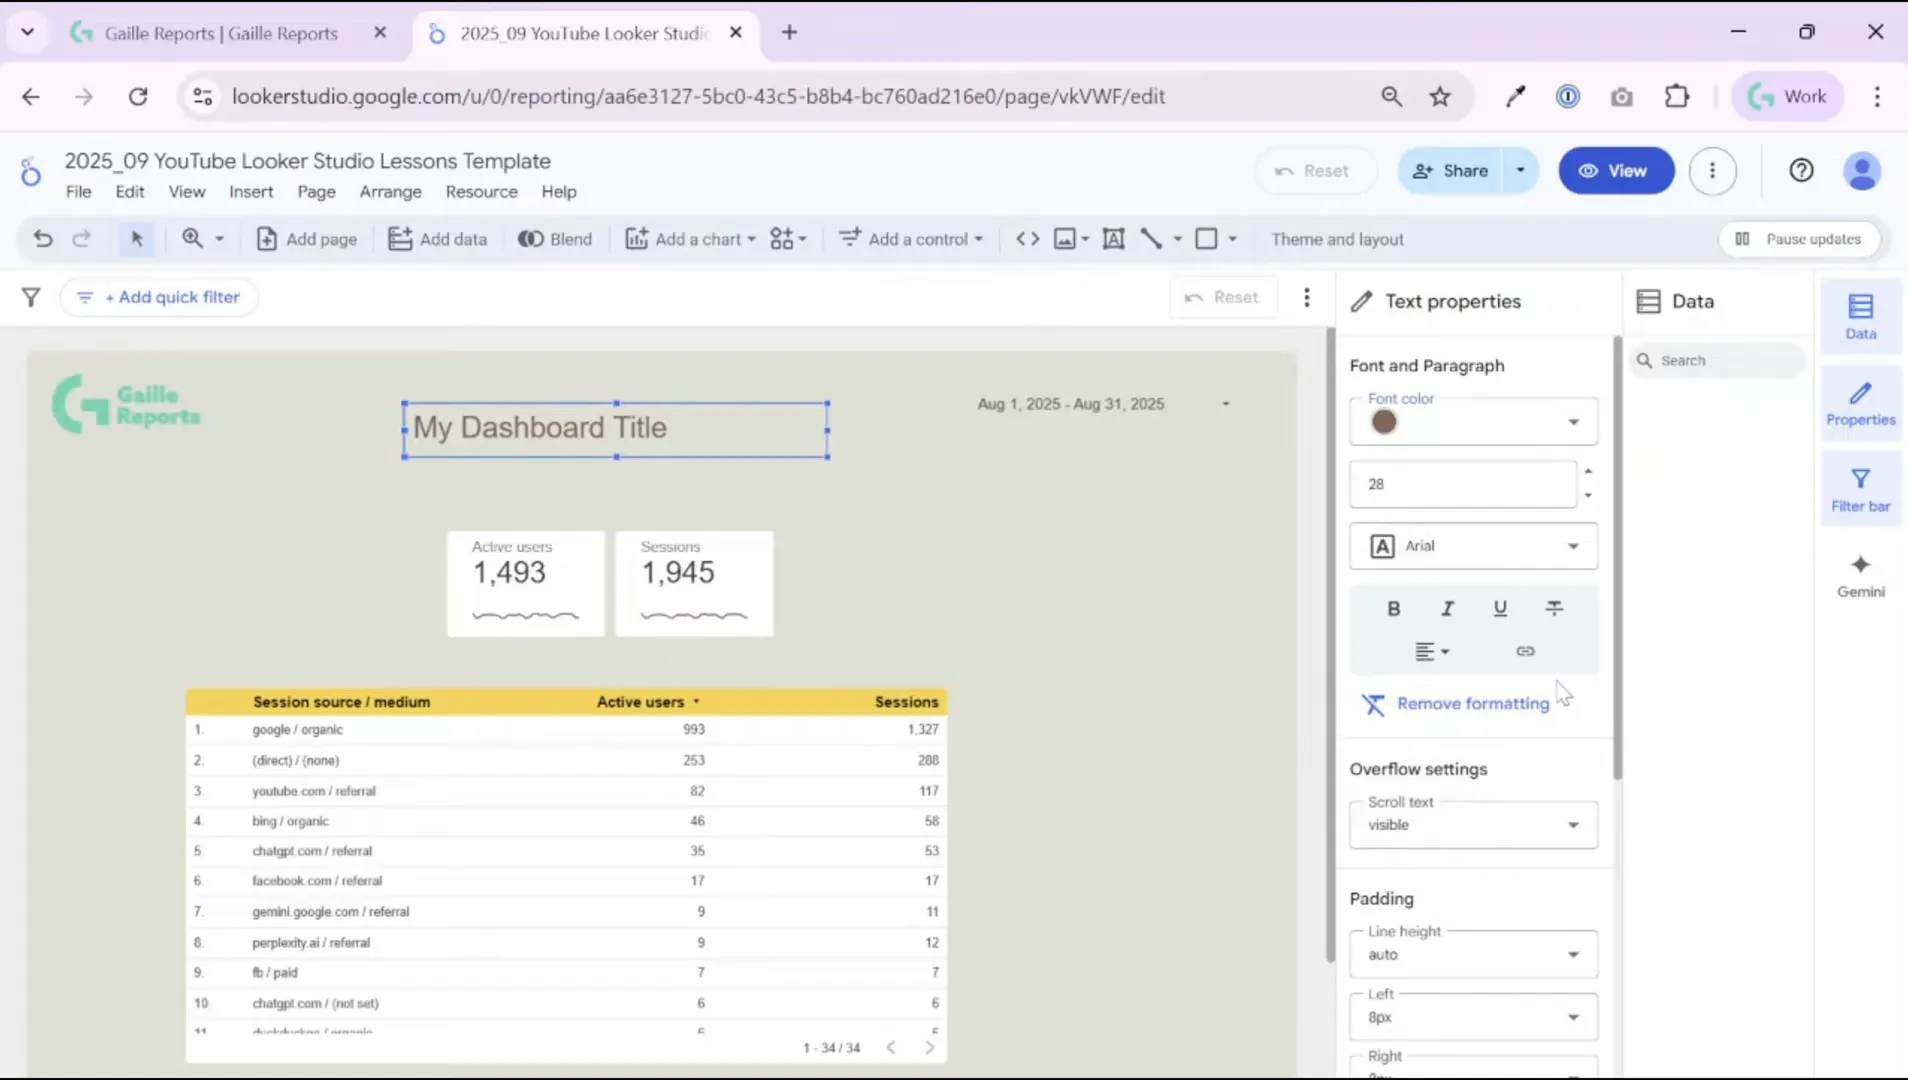Enable italic formatting
The width and height of the screenshot is (1908, 1080).
(x=1447, y=608)
